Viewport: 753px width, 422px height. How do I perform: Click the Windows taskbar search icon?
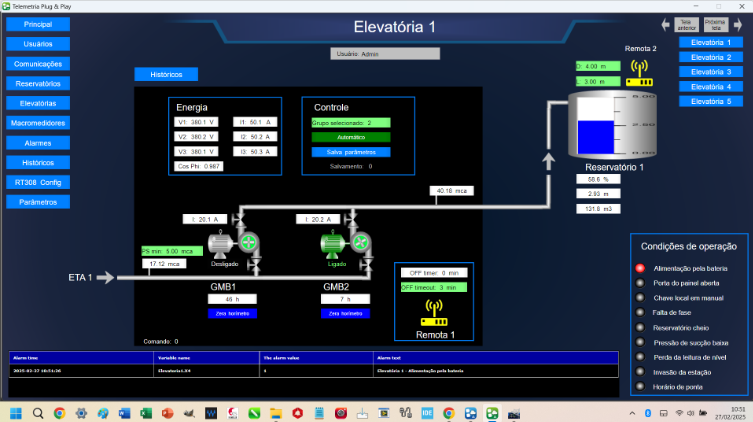(38, 412)
